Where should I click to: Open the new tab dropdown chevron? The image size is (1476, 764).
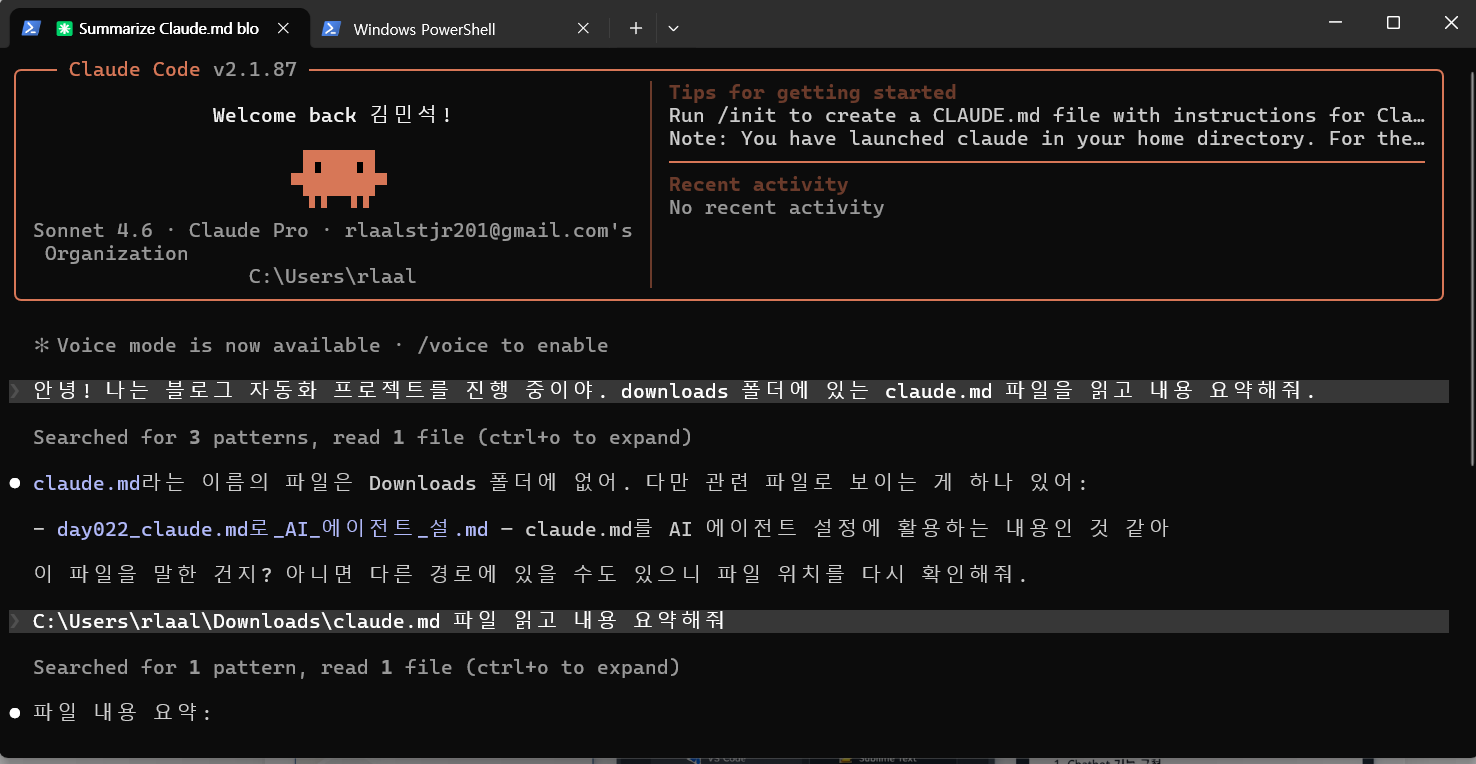(673, 29)
